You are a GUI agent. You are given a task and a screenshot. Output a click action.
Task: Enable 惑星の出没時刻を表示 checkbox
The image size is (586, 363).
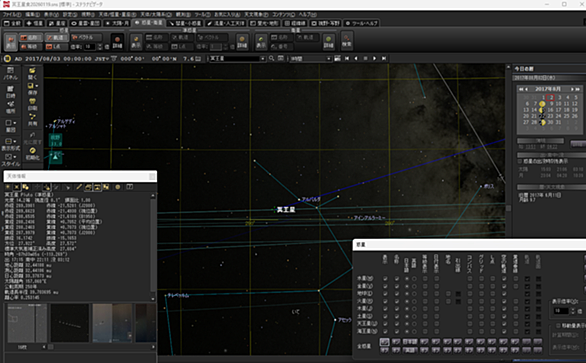[520, 161]
